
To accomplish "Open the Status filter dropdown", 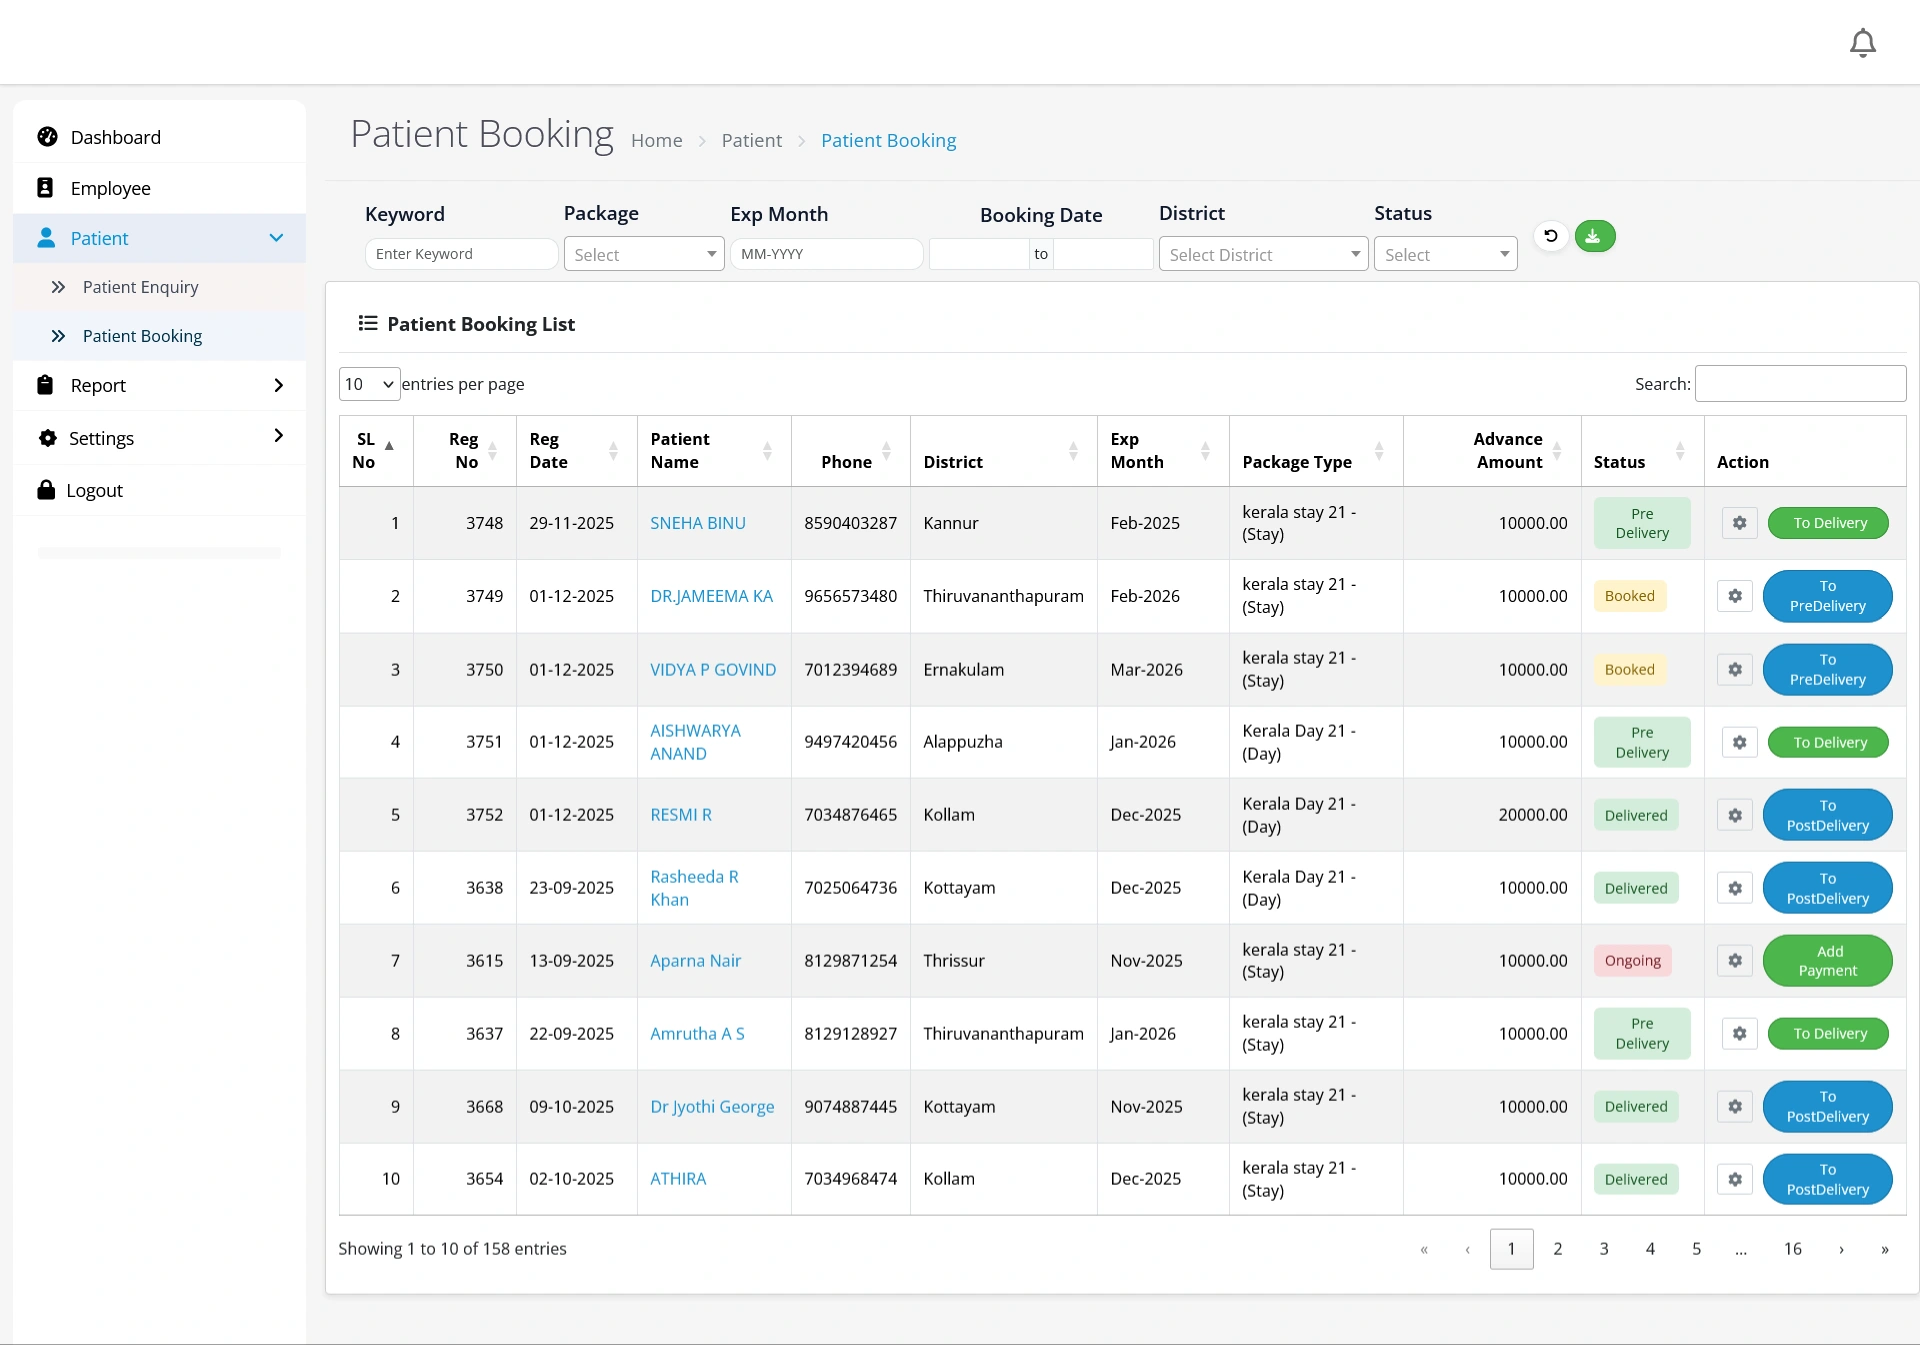I will [x=1445, y=254].
